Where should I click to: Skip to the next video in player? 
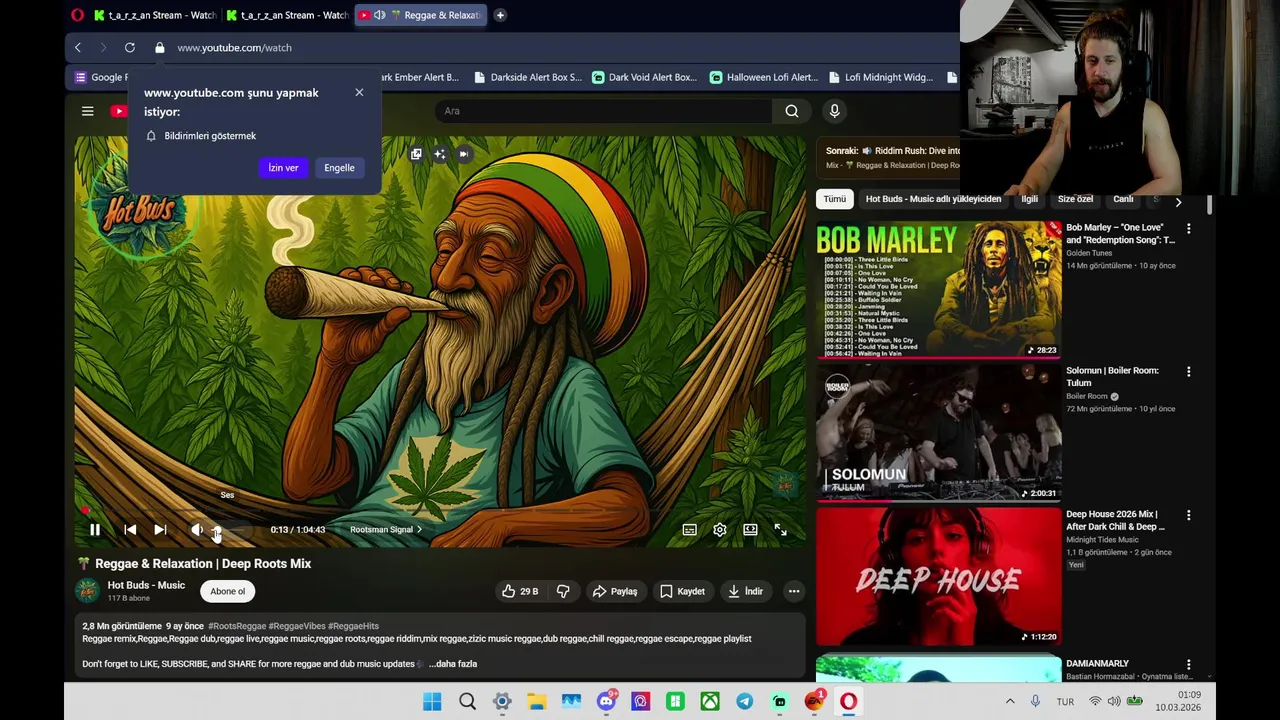click(160, 530)
